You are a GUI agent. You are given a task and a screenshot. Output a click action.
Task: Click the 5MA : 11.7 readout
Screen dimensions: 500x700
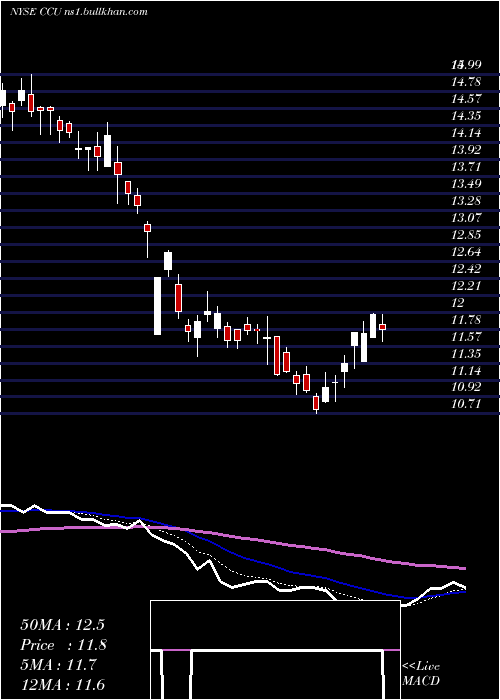tap(58, 665)
